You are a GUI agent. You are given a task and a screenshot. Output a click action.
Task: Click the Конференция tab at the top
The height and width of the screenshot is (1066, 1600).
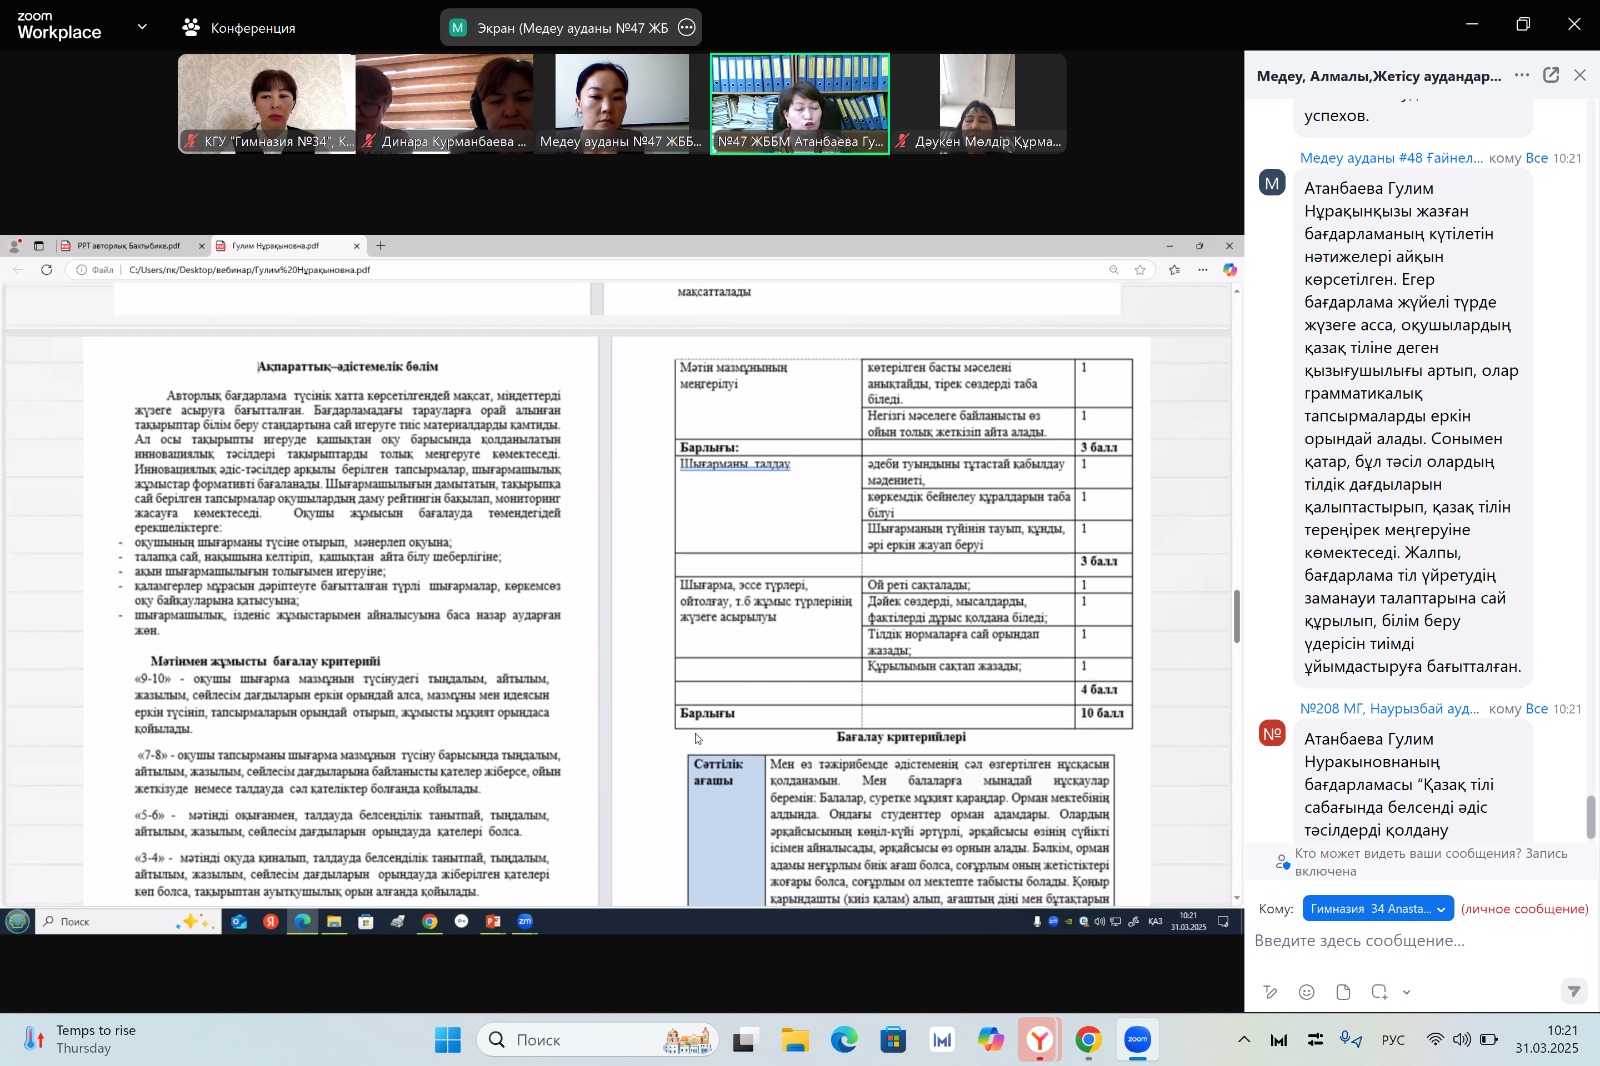[240, 28]
